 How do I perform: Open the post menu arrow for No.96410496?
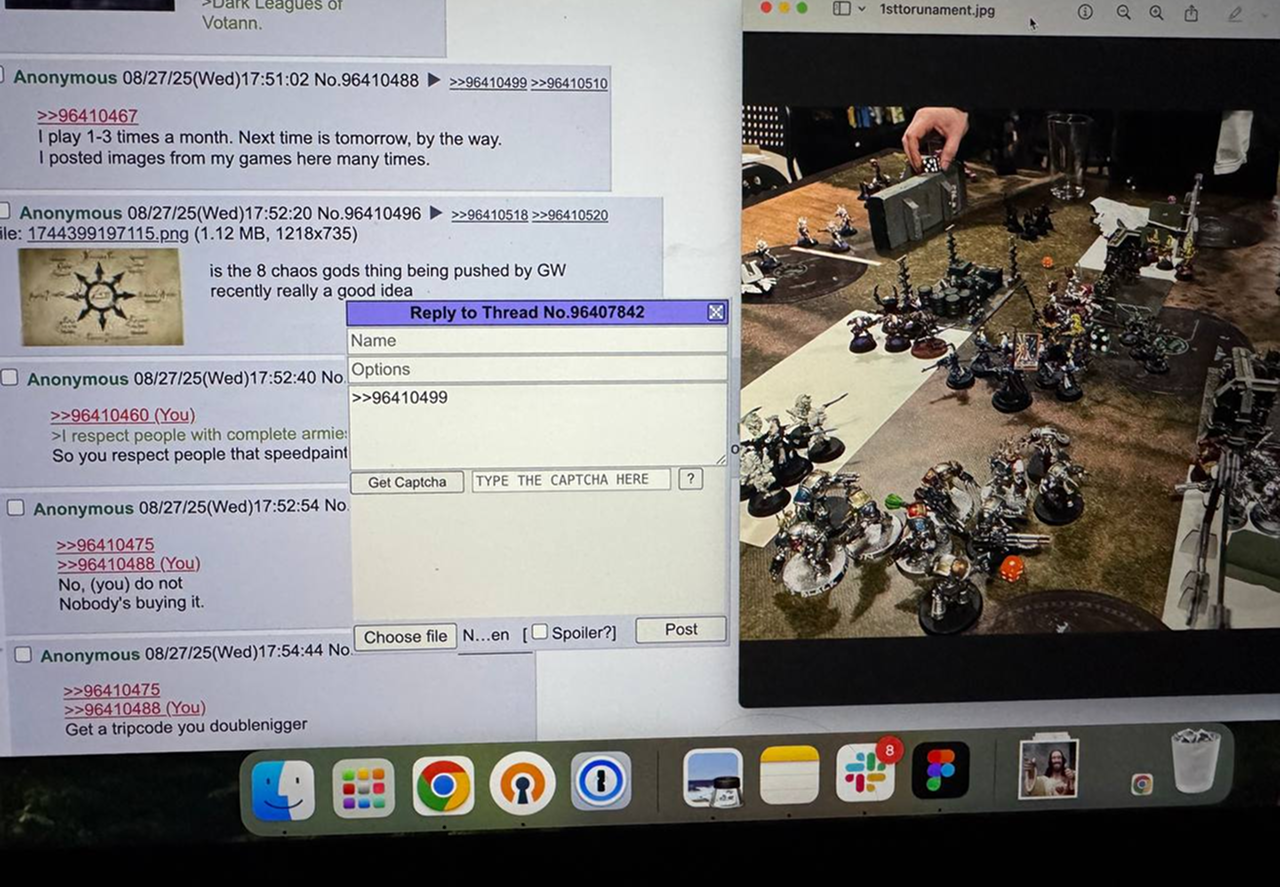tap(436, 213)
